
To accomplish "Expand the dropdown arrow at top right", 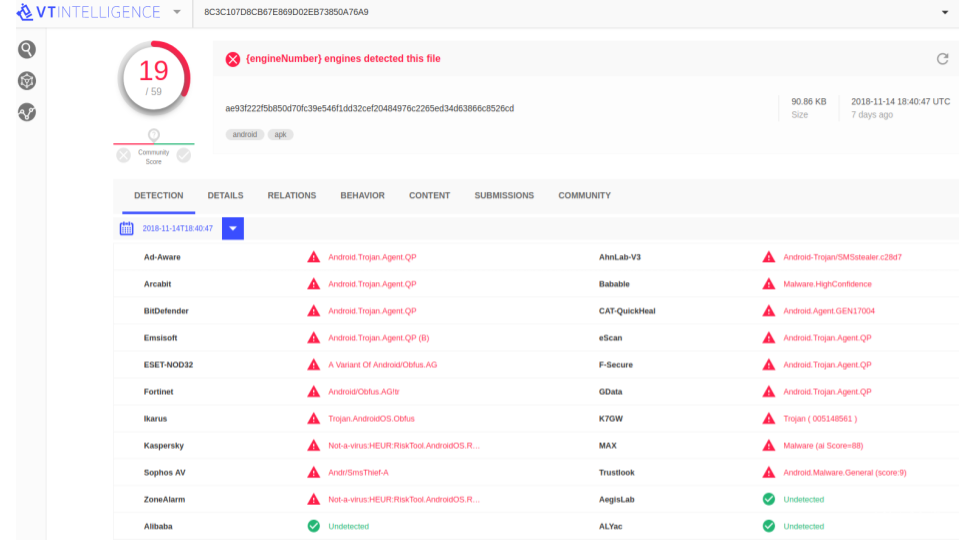I will pos(945,12).
